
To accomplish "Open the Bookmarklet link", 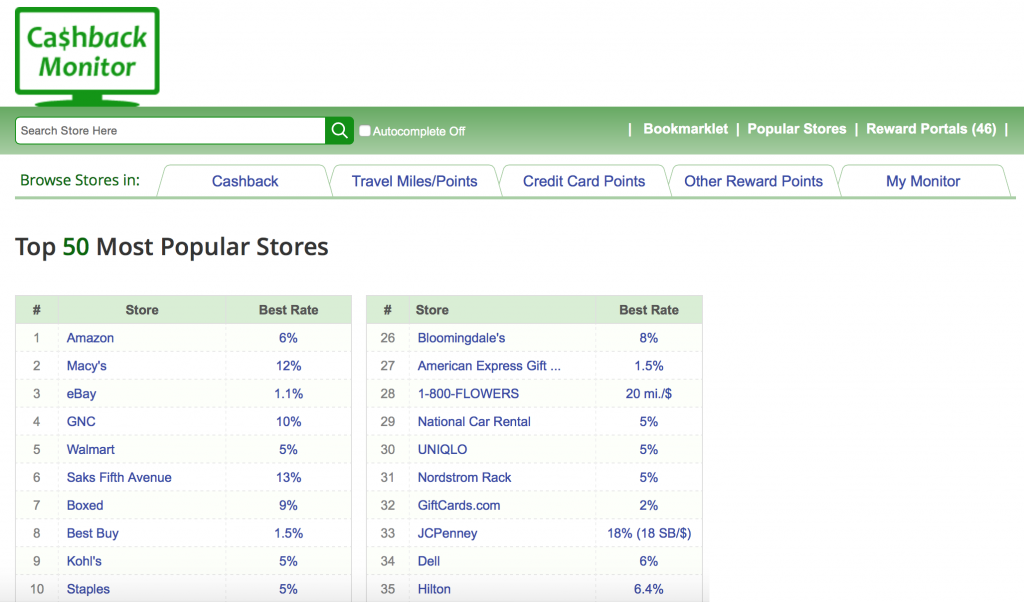I will tap(685, 129).
